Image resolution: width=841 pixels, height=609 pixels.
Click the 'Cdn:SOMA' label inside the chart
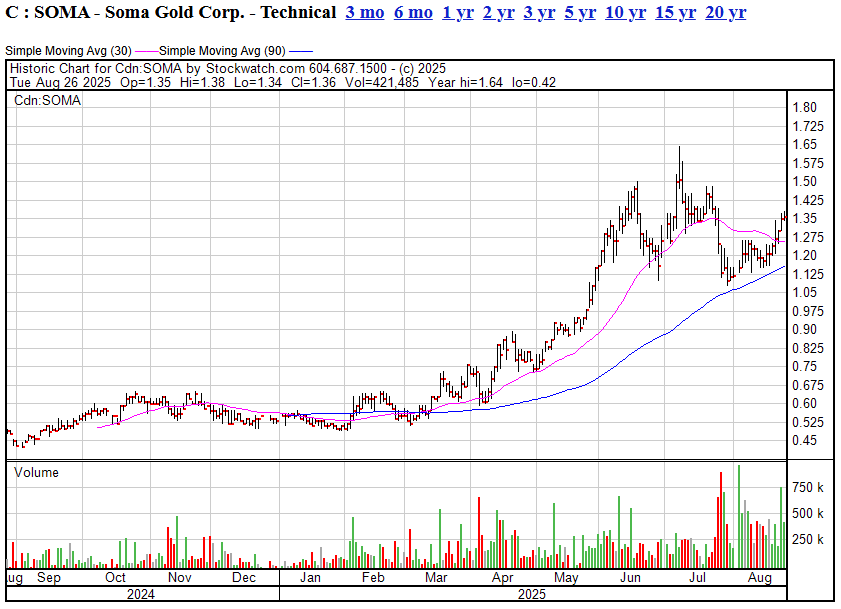pyautogui.click(x=47, y=101)
